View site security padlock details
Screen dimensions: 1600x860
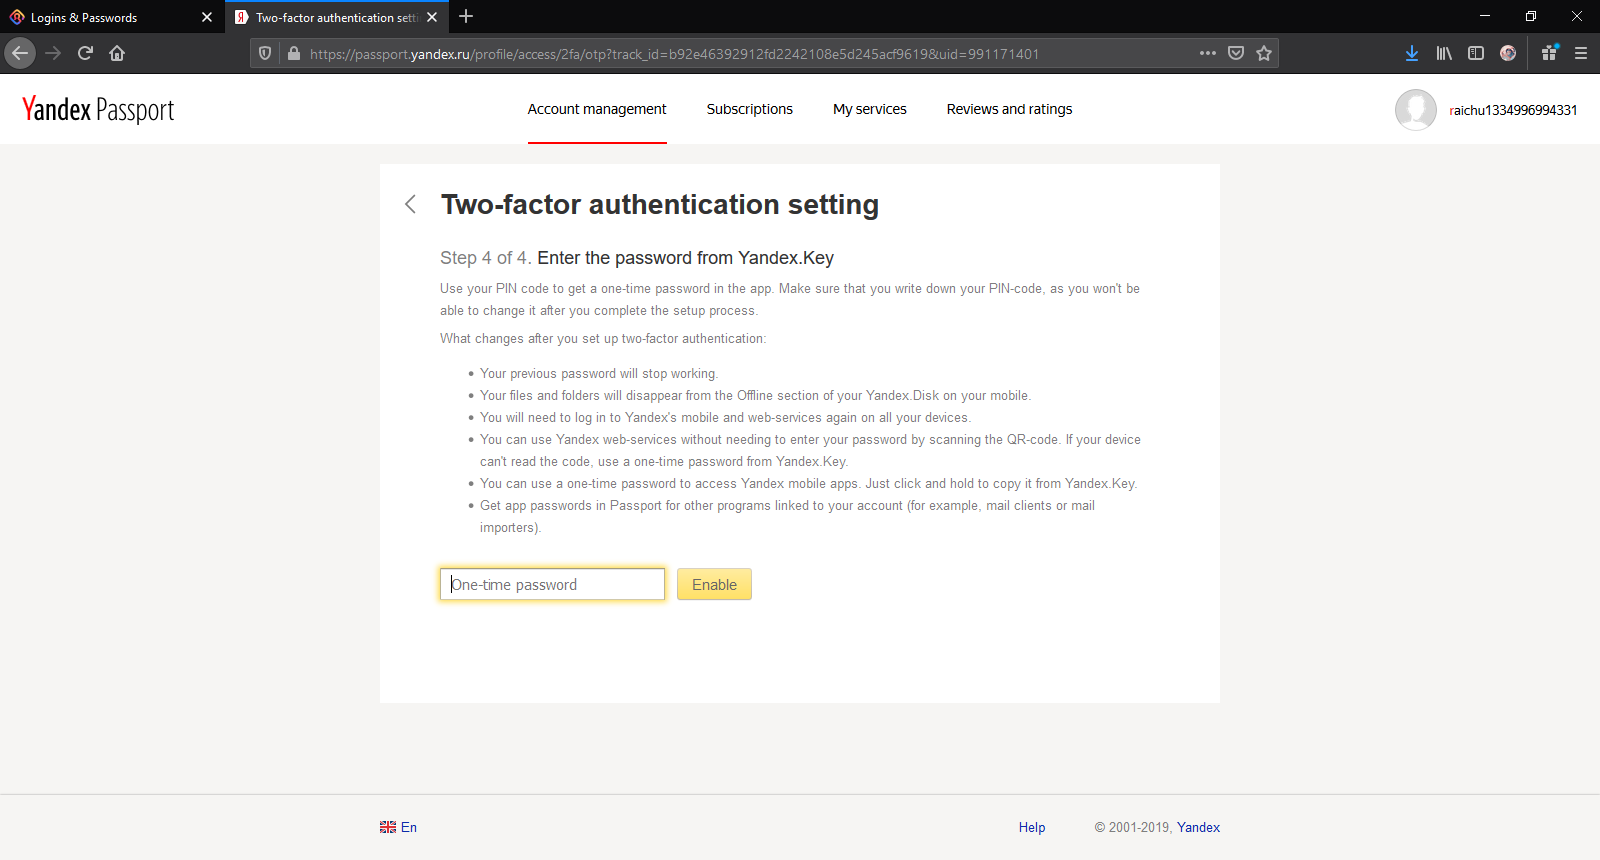pos(293,53)
